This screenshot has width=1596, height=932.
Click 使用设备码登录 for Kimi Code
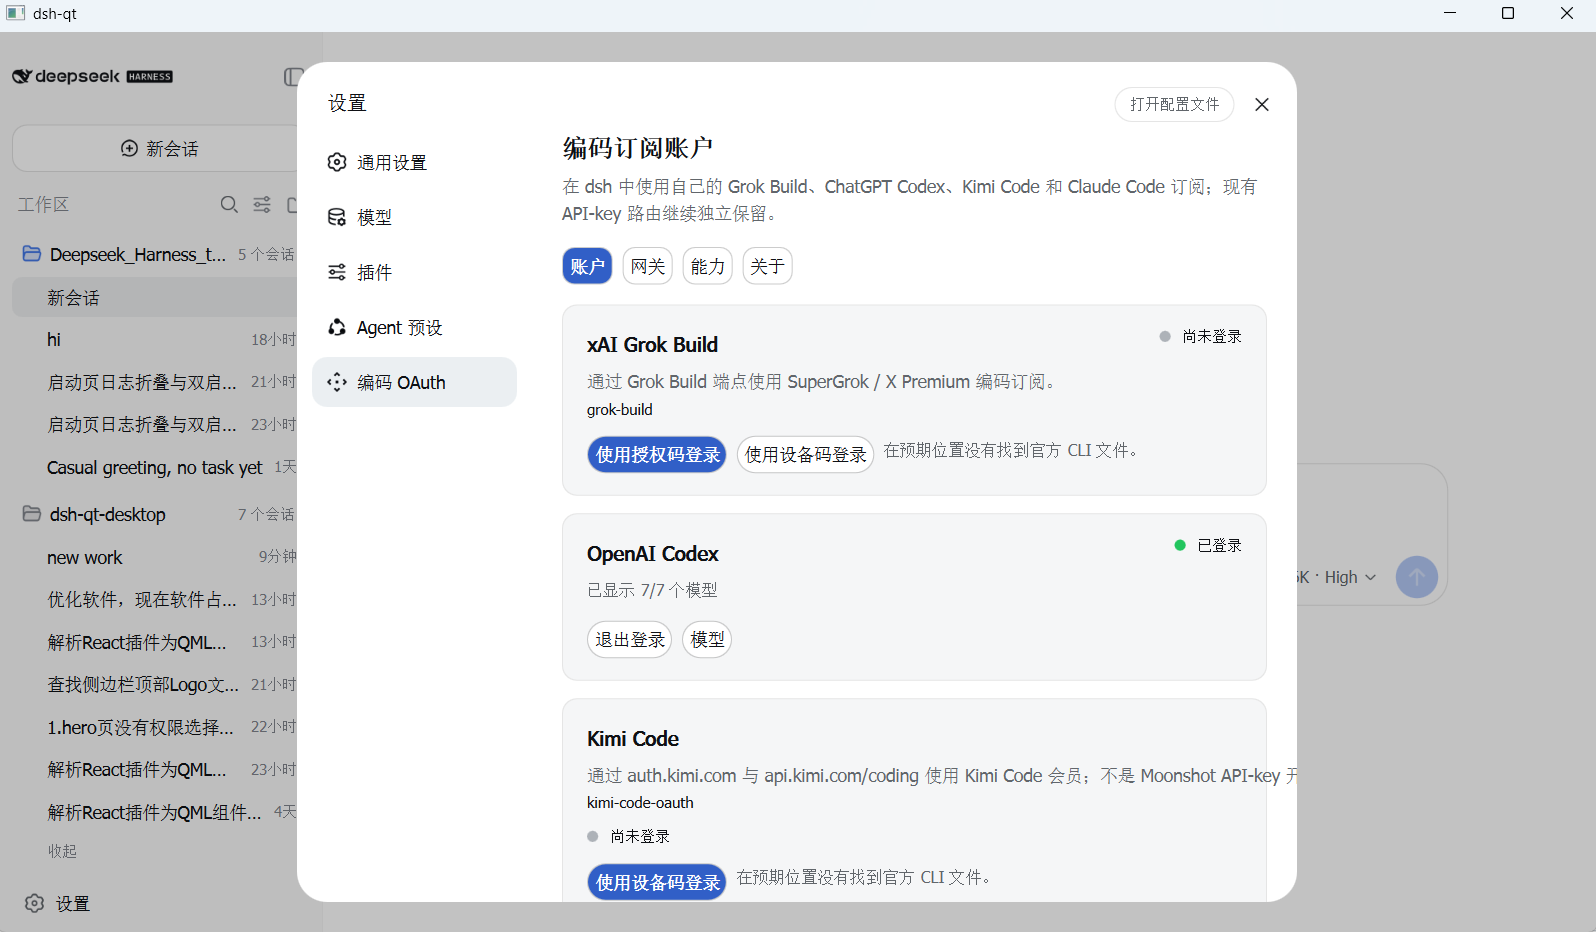click(x=657, y=882)
